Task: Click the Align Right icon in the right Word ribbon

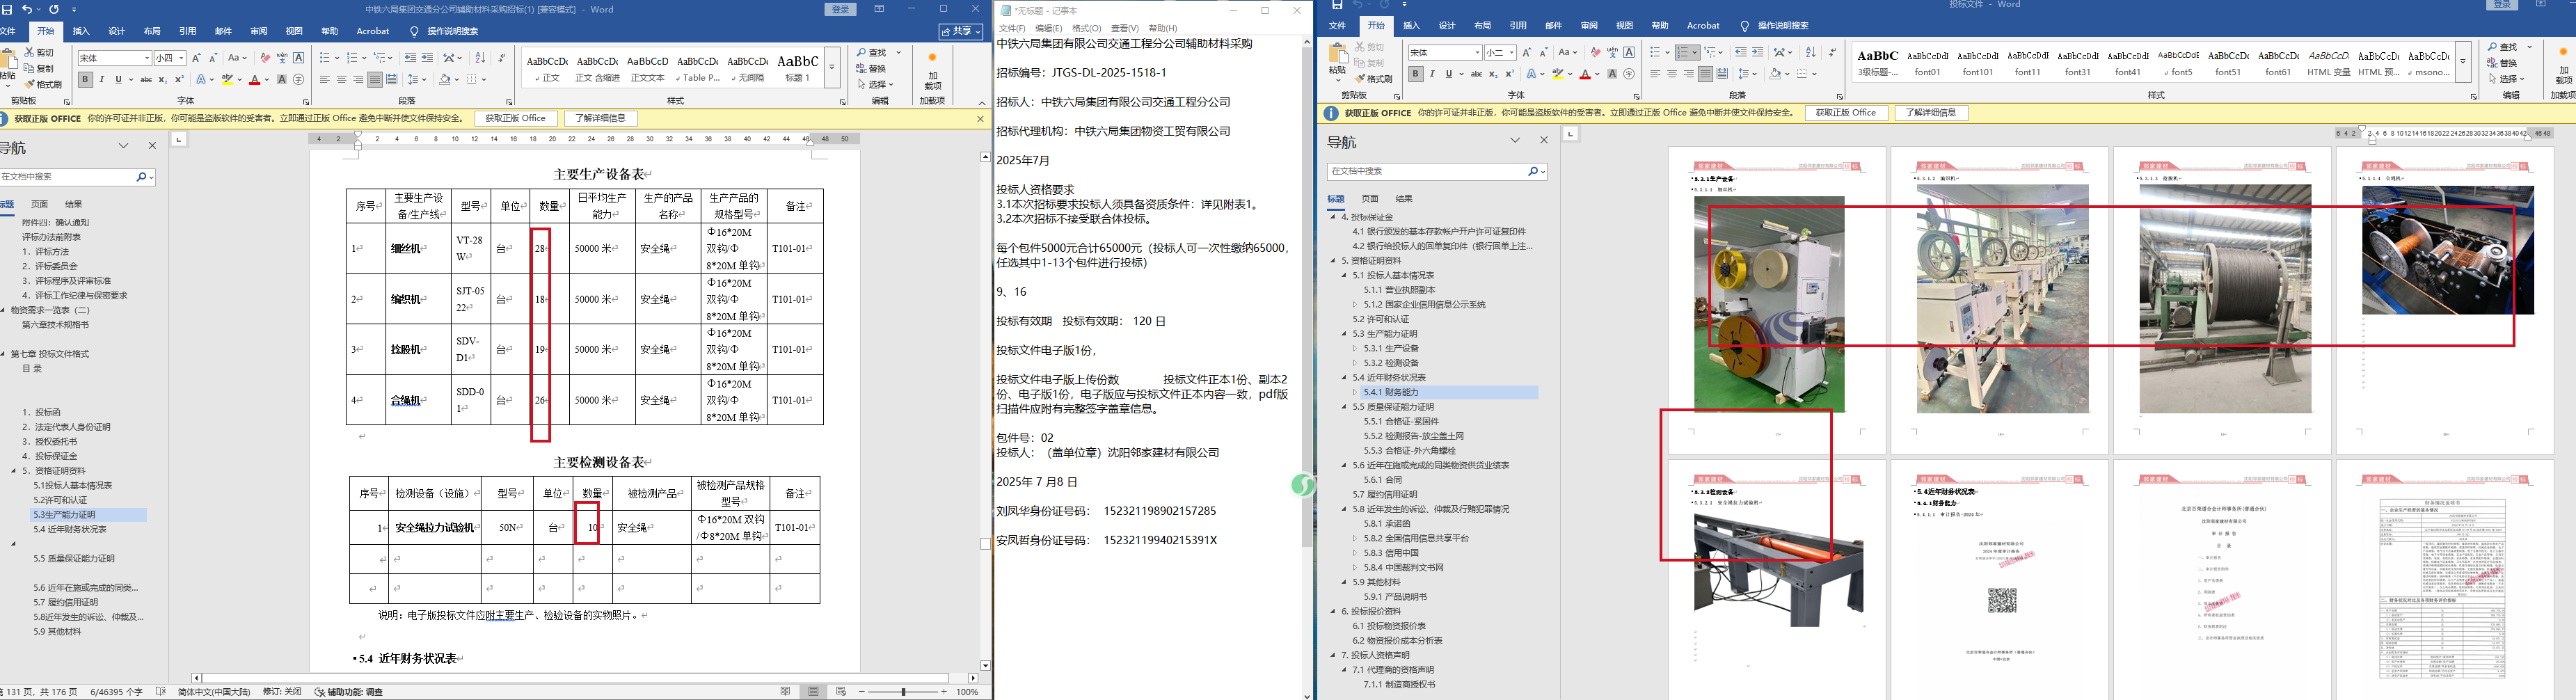Action: pyautogui.click(x=1689, y=74)
